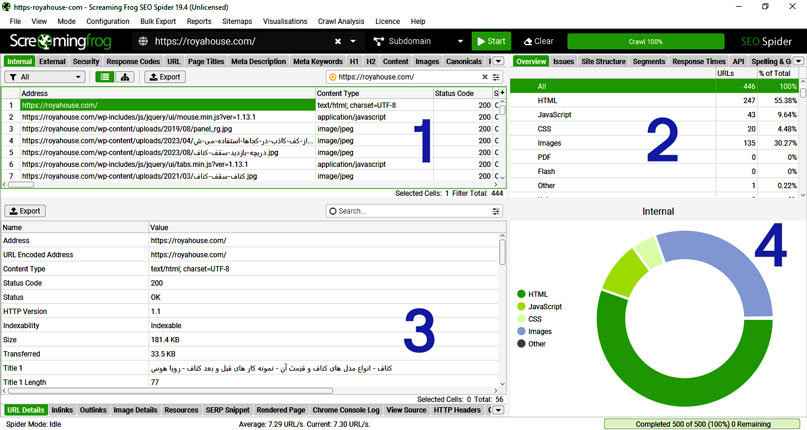807x430 pixels.
Task: Open the Subdomain mode dropdown
Action: click(x=460, y=41)
